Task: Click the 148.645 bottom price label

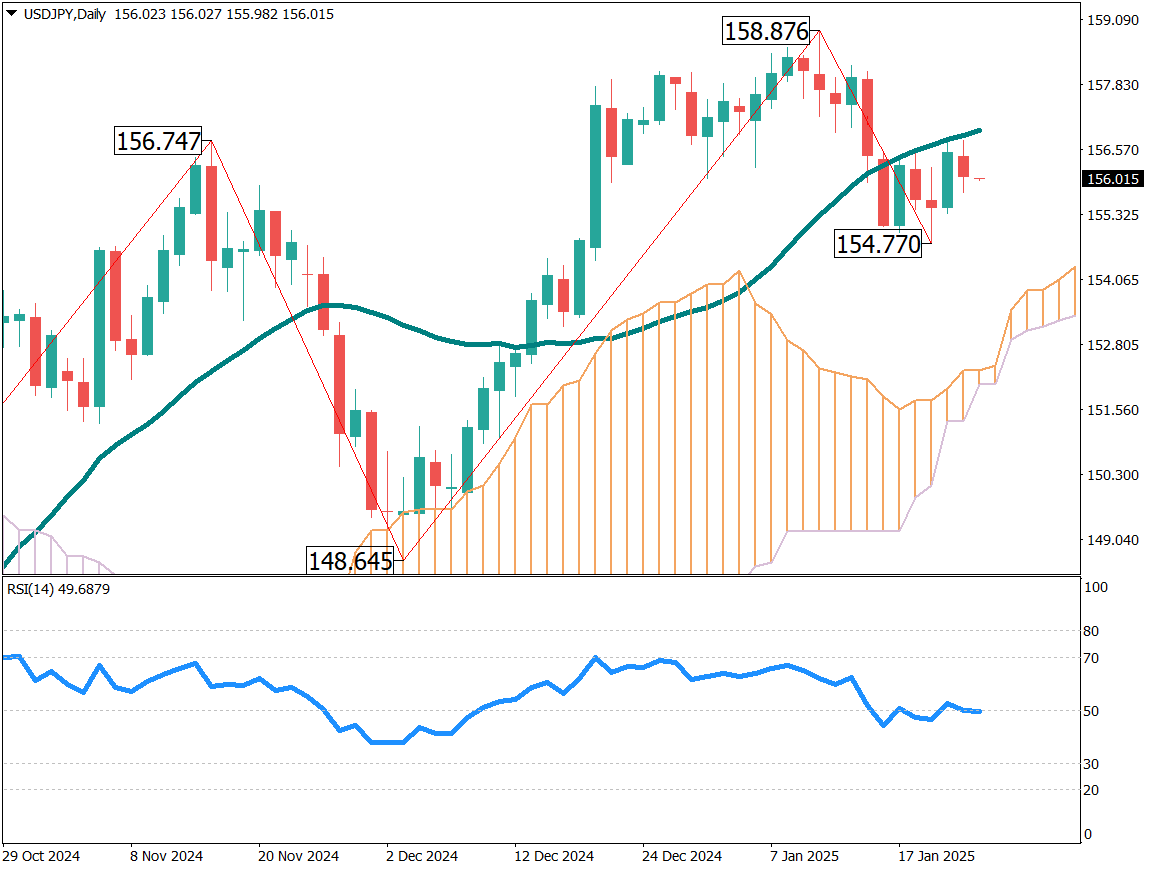Action: pos(349,561)
